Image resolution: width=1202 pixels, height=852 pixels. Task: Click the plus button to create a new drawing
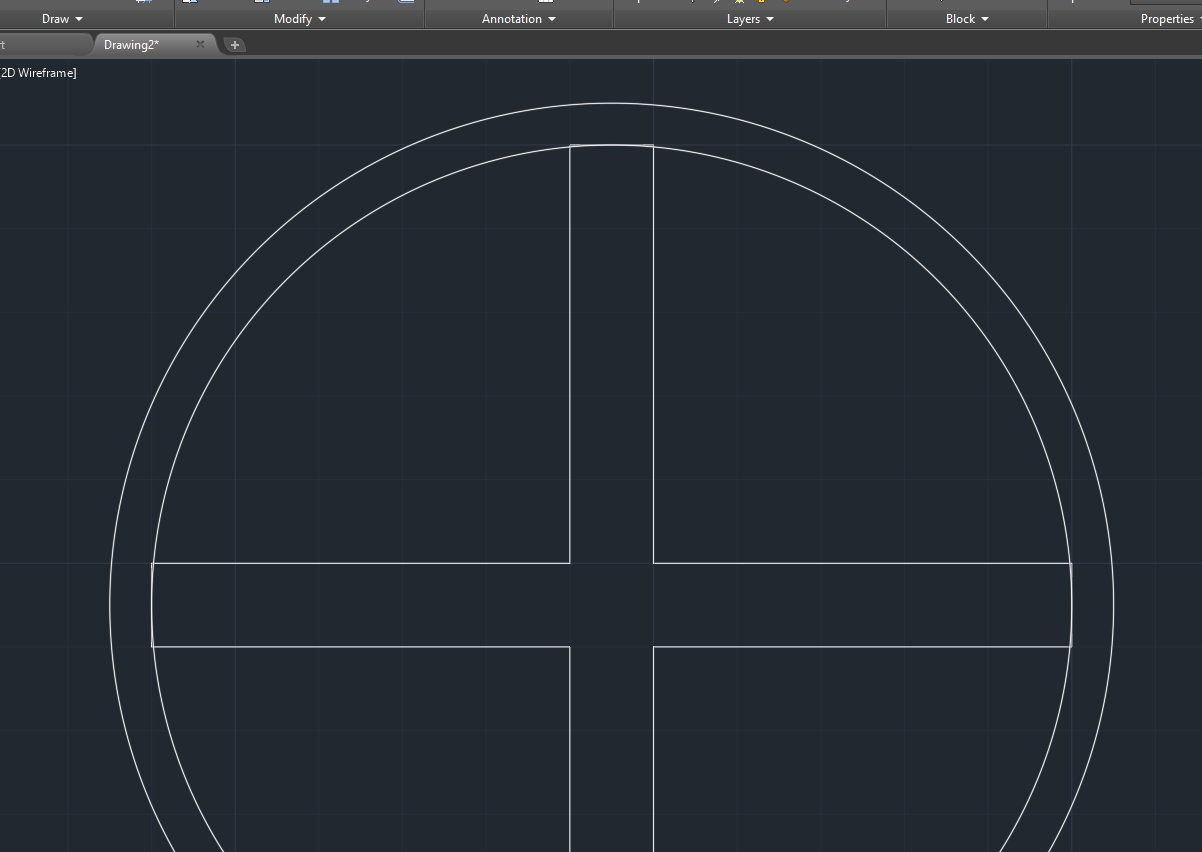click(x=234, y=44)
